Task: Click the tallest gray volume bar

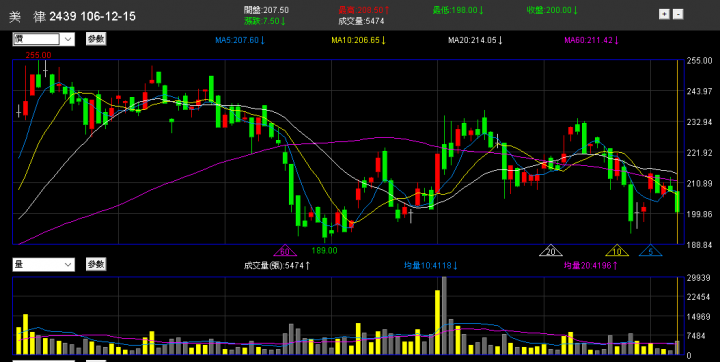Action: click(x=444, y=315)
